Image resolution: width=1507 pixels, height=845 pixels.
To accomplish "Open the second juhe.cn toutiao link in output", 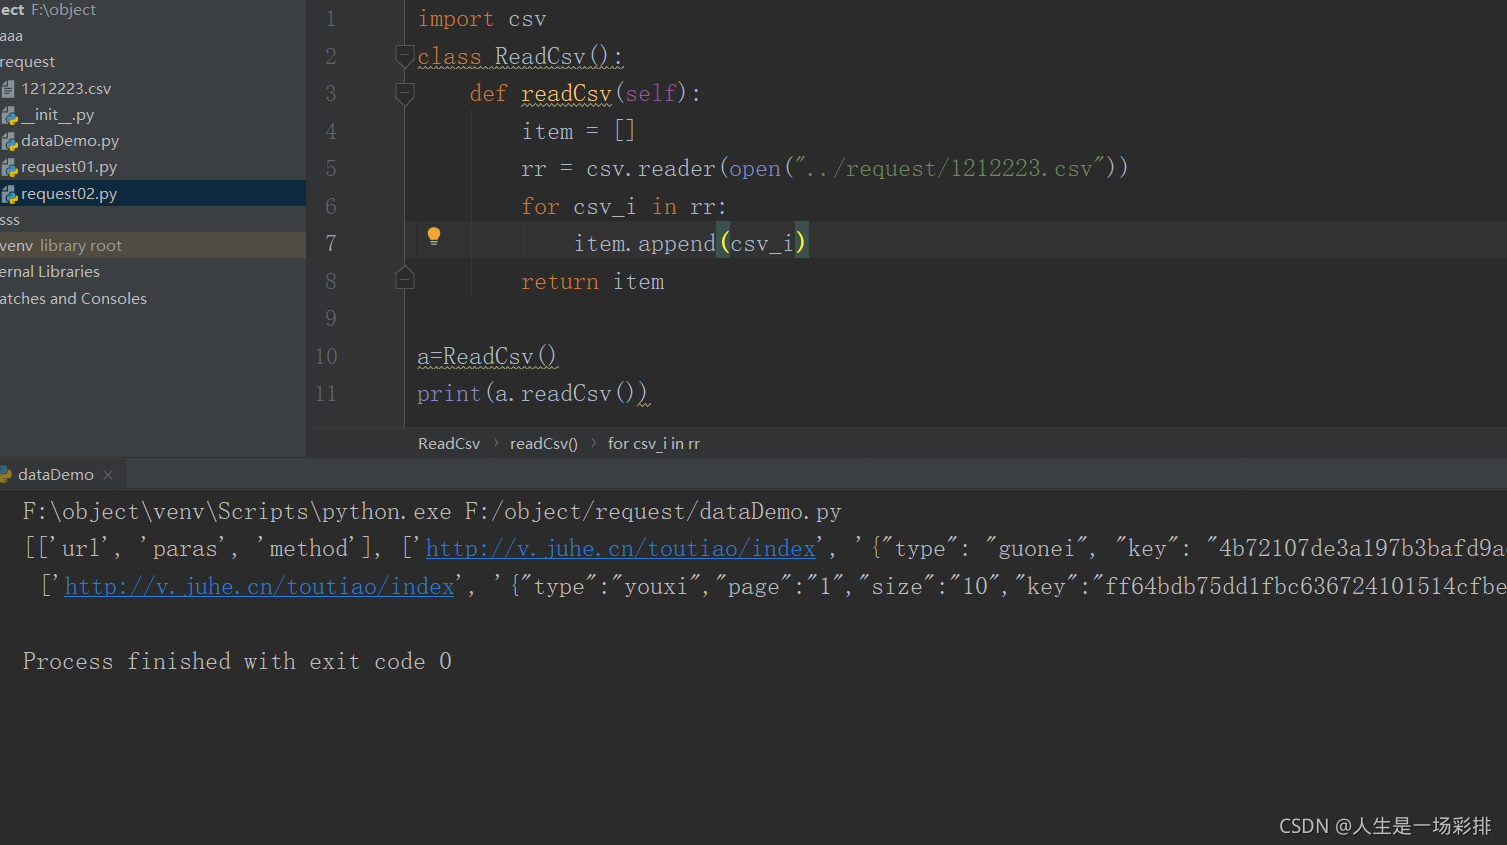I will pyautogui.click(x=259, y=587).
